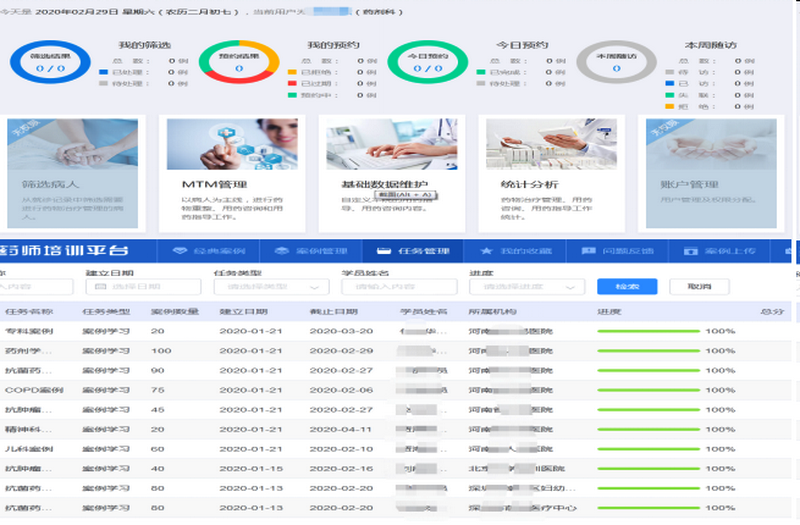Switch to the 问题反馈 tab

(620, 250)
